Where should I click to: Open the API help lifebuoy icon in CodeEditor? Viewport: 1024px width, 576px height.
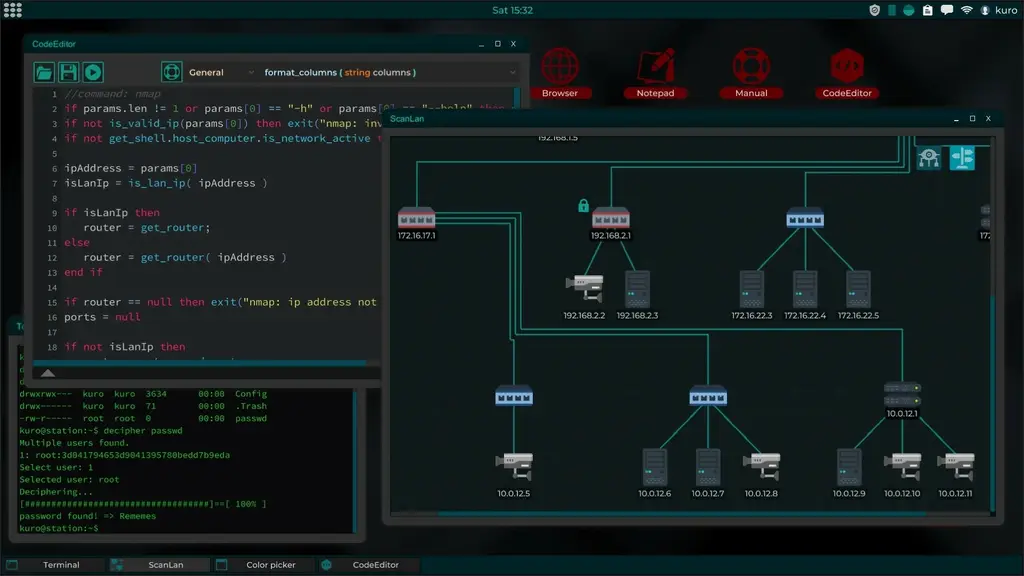pos(171,72)
